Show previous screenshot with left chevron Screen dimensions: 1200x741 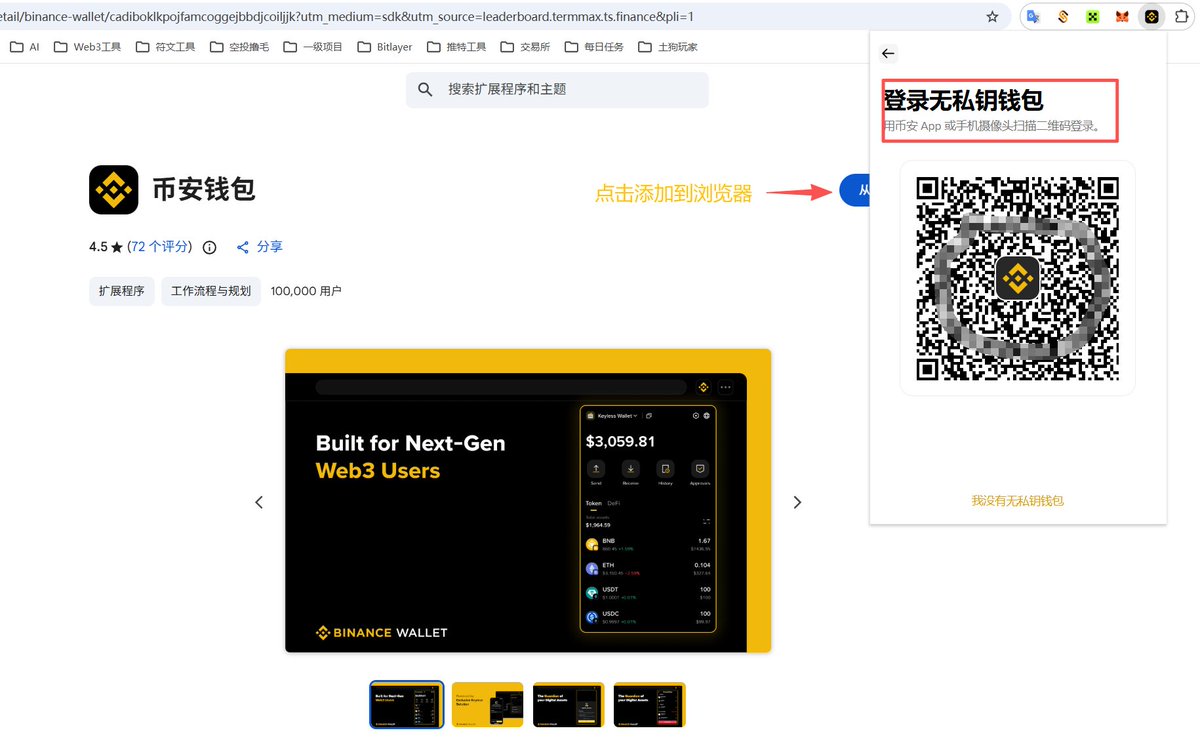pos(259,502)
